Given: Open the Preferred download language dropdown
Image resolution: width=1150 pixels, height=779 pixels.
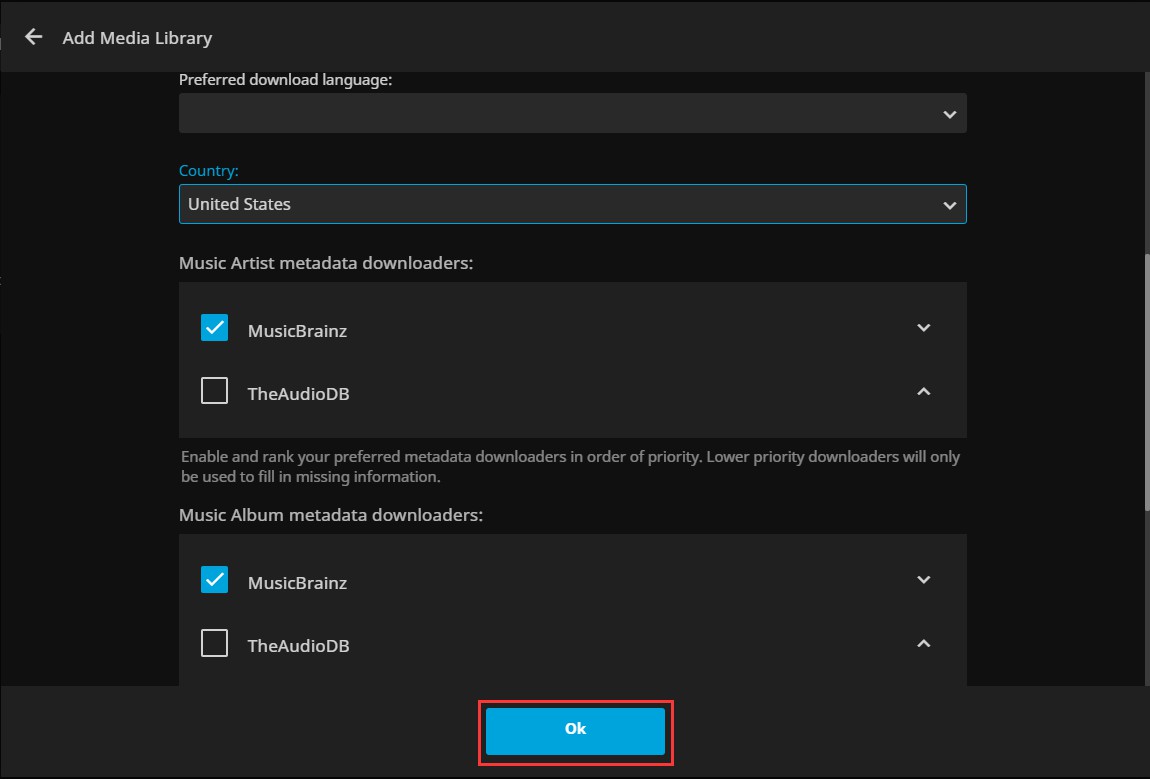Looking at the screenshot, I should click(572, 114).
